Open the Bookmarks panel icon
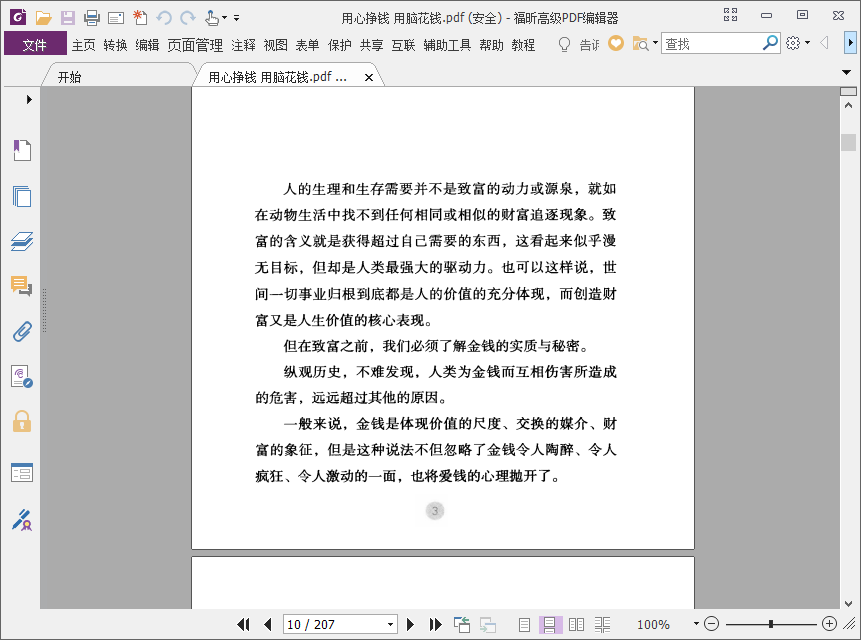The width and height of the screenshot is (861, 640). point(22,150)
